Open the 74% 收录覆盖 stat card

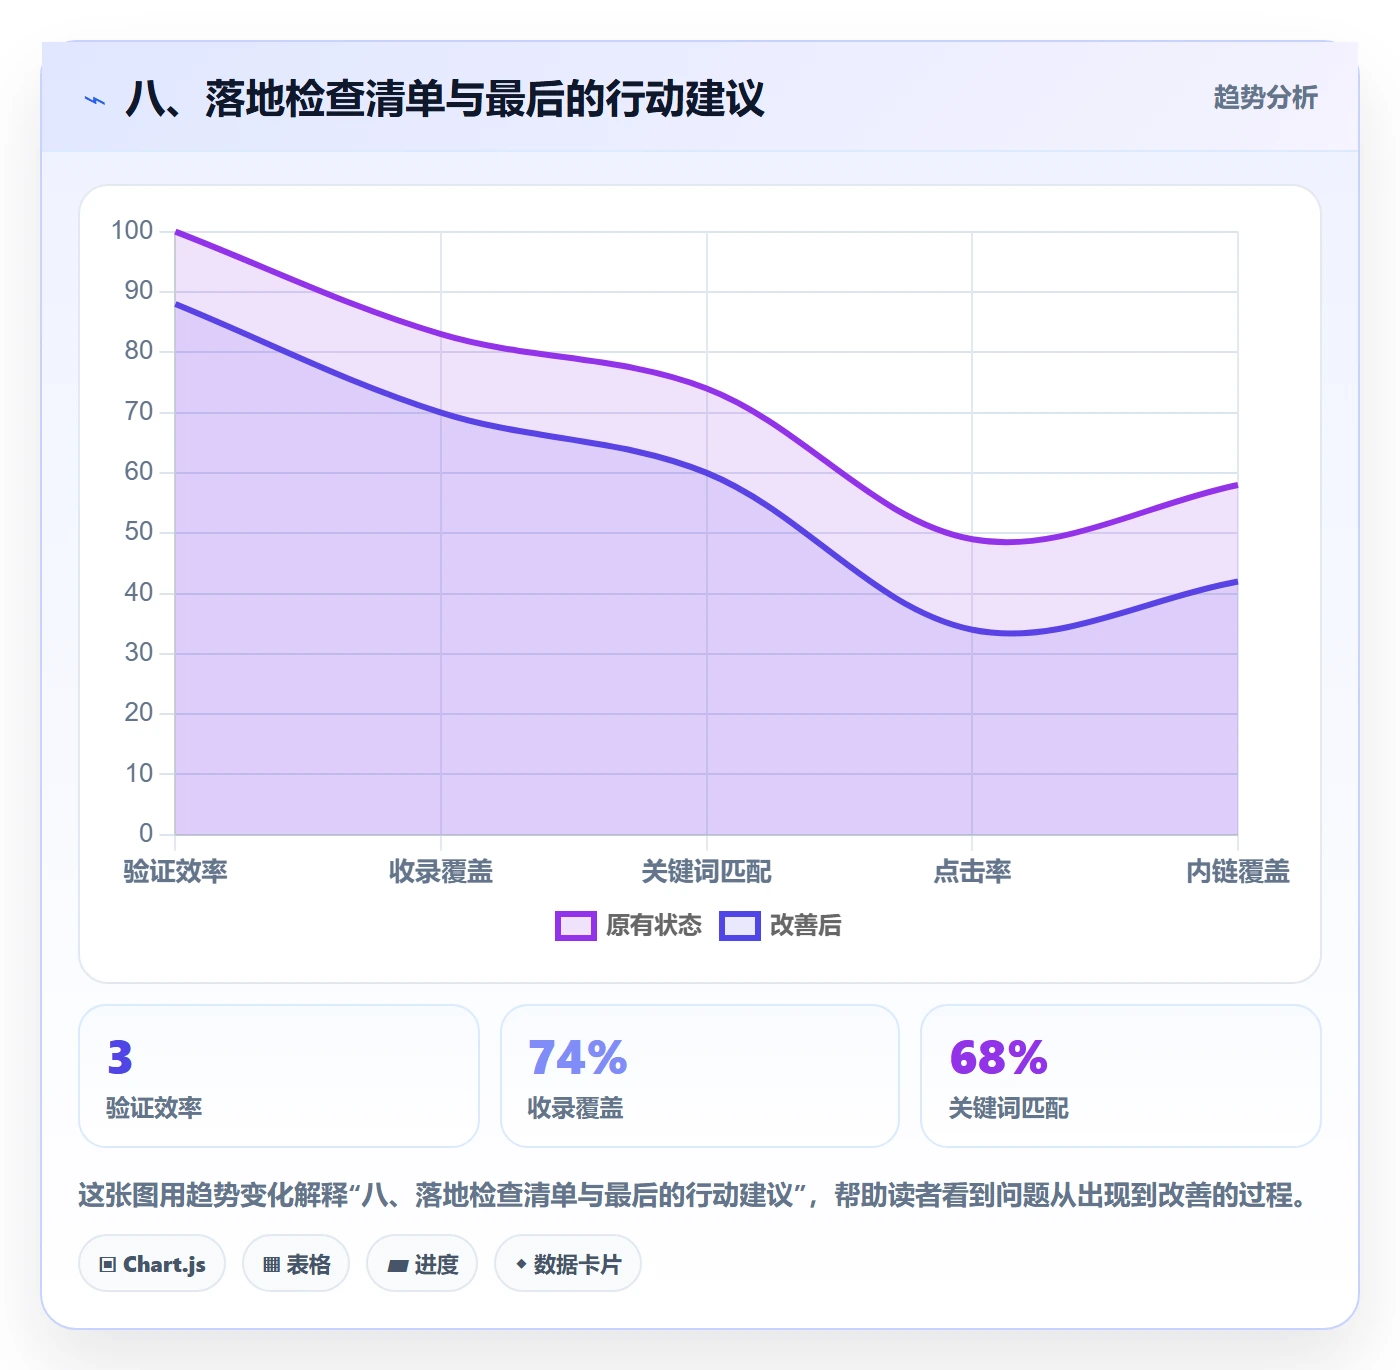pyautogui.click(x=700, y=1076)
